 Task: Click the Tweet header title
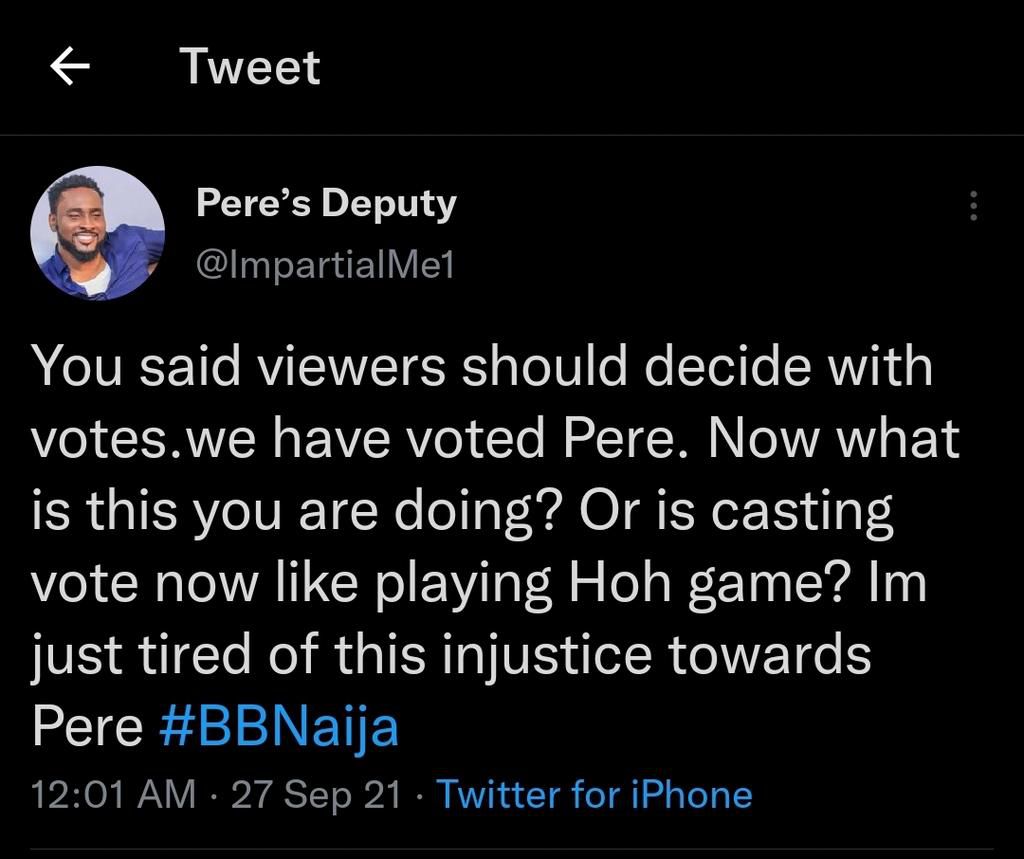(x=249, y=66)
